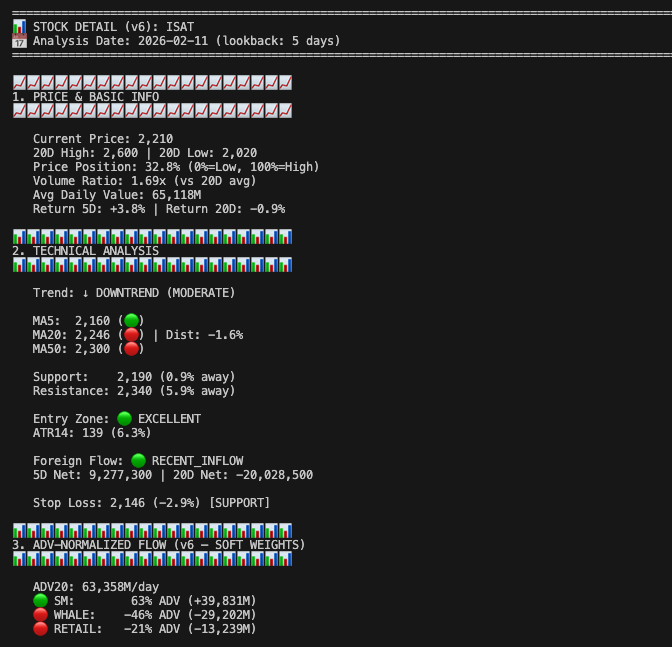Click the green indicator next to Entry Zone
672x647 pixels.
coord(124,419)
